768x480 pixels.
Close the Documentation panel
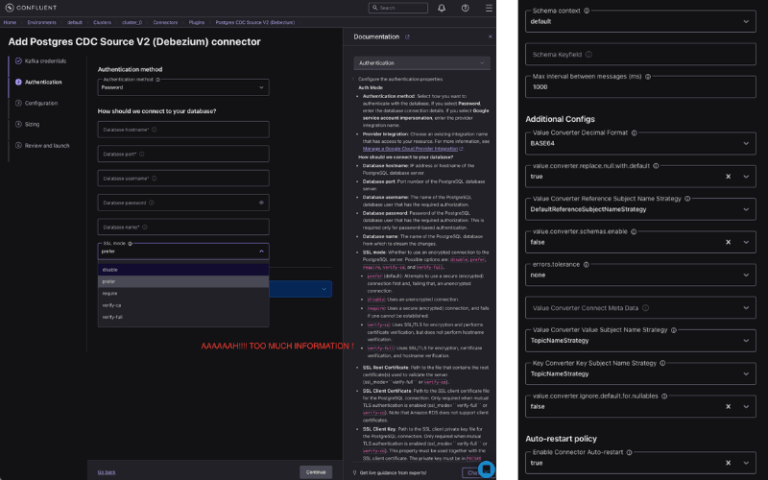click(489, 36)
